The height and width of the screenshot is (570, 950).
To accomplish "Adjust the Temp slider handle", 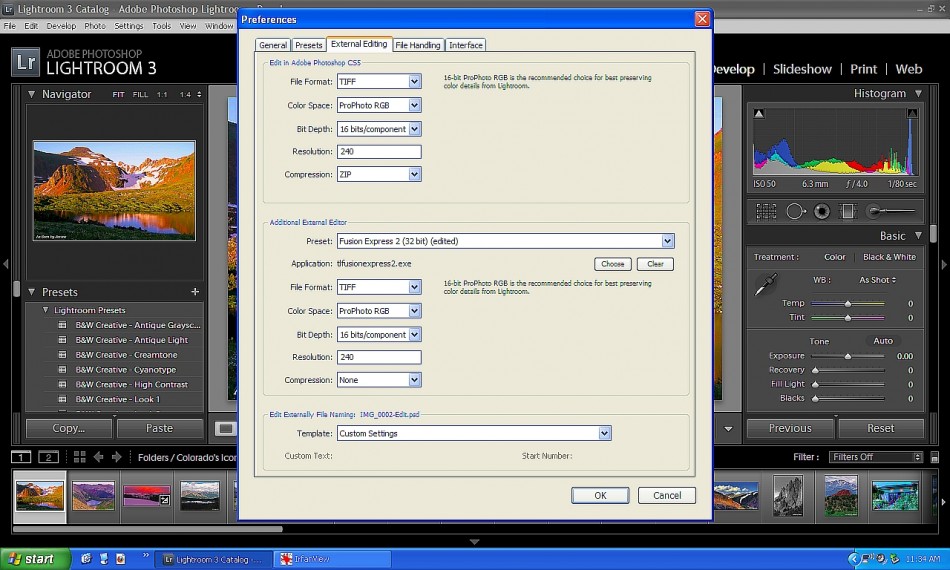I will [848, 303].
